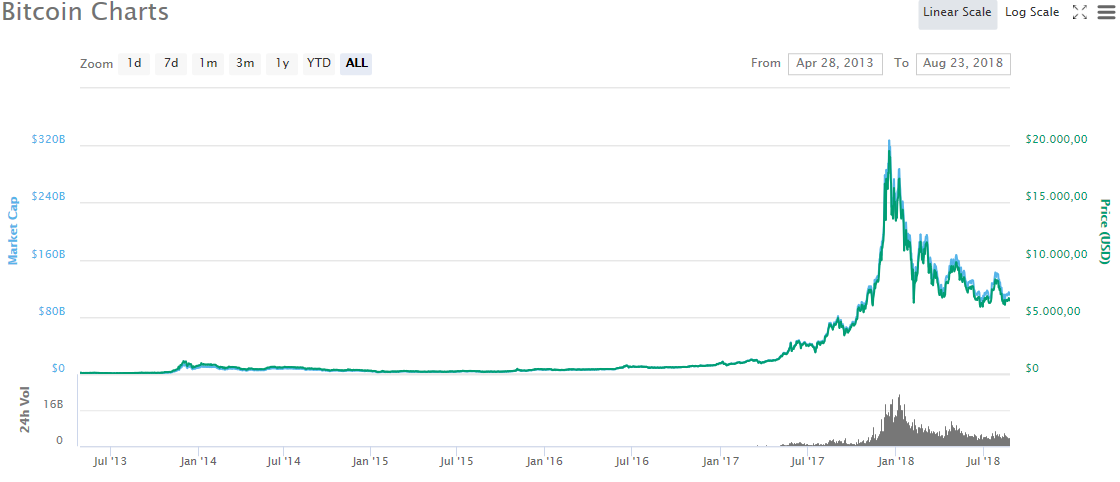Select YTD zoom range
Screen dimensions: 1120x482
pyautogui.click(x=319, y=64)
